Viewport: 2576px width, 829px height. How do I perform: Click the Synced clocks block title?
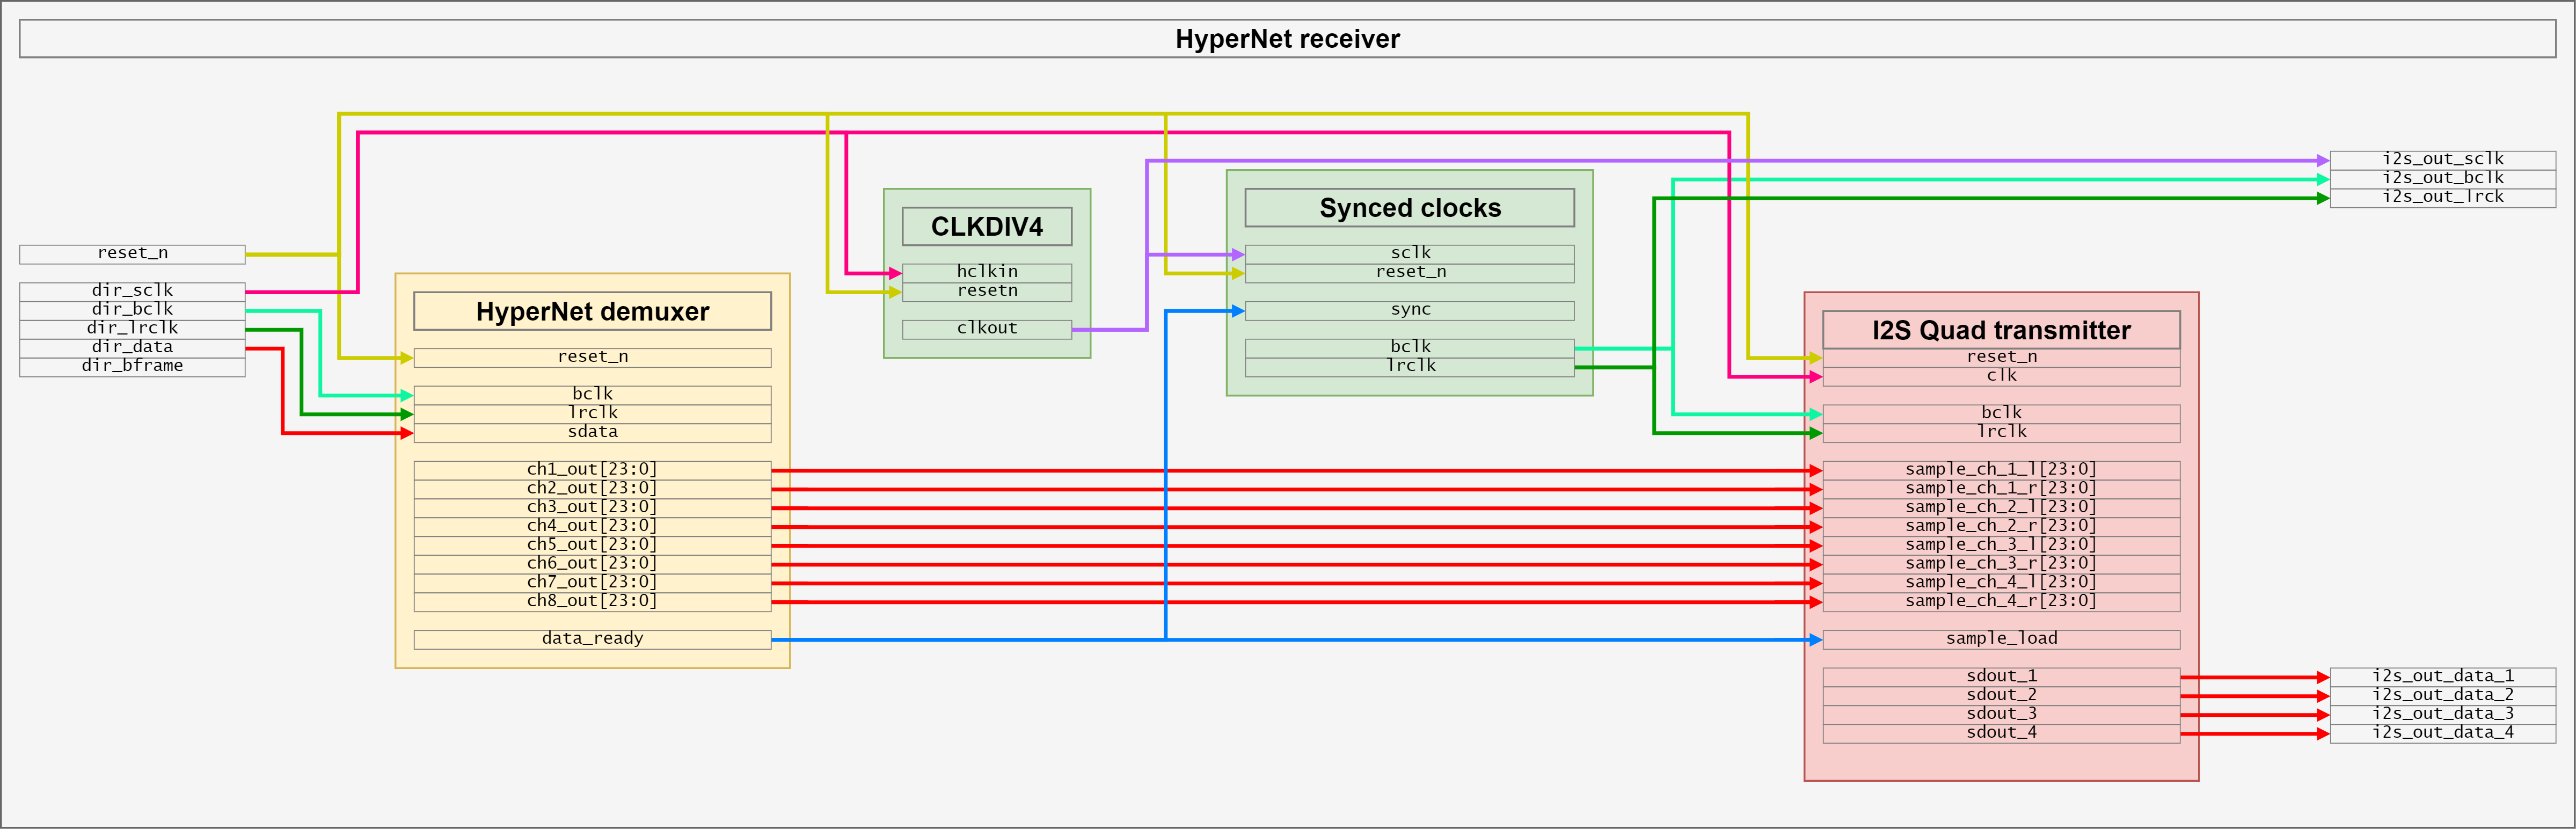point(1409,208)
